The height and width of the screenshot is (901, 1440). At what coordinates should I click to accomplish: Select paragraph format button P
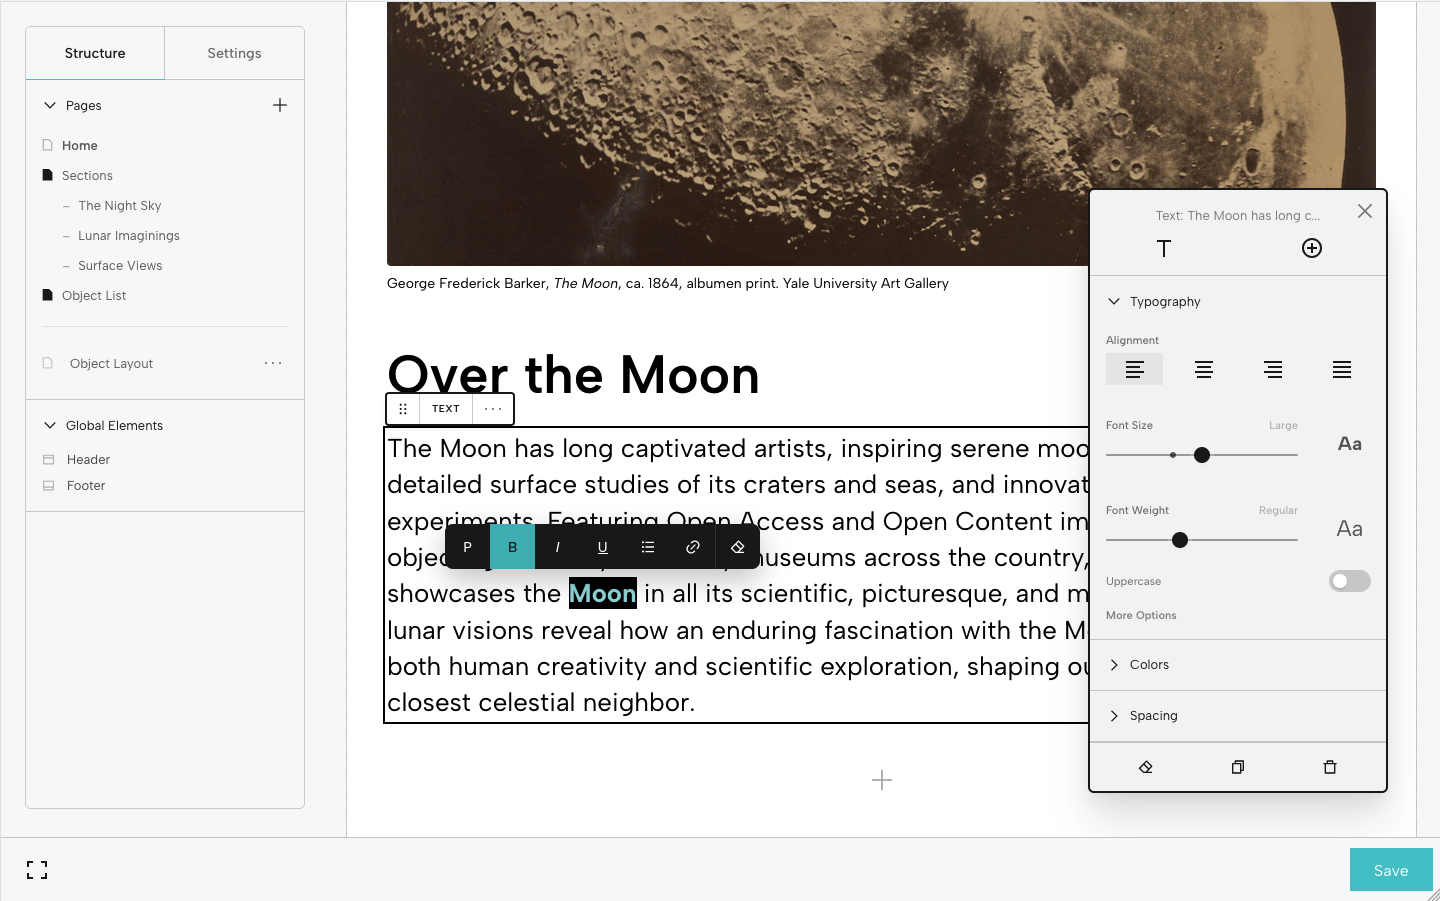[467, 547]
